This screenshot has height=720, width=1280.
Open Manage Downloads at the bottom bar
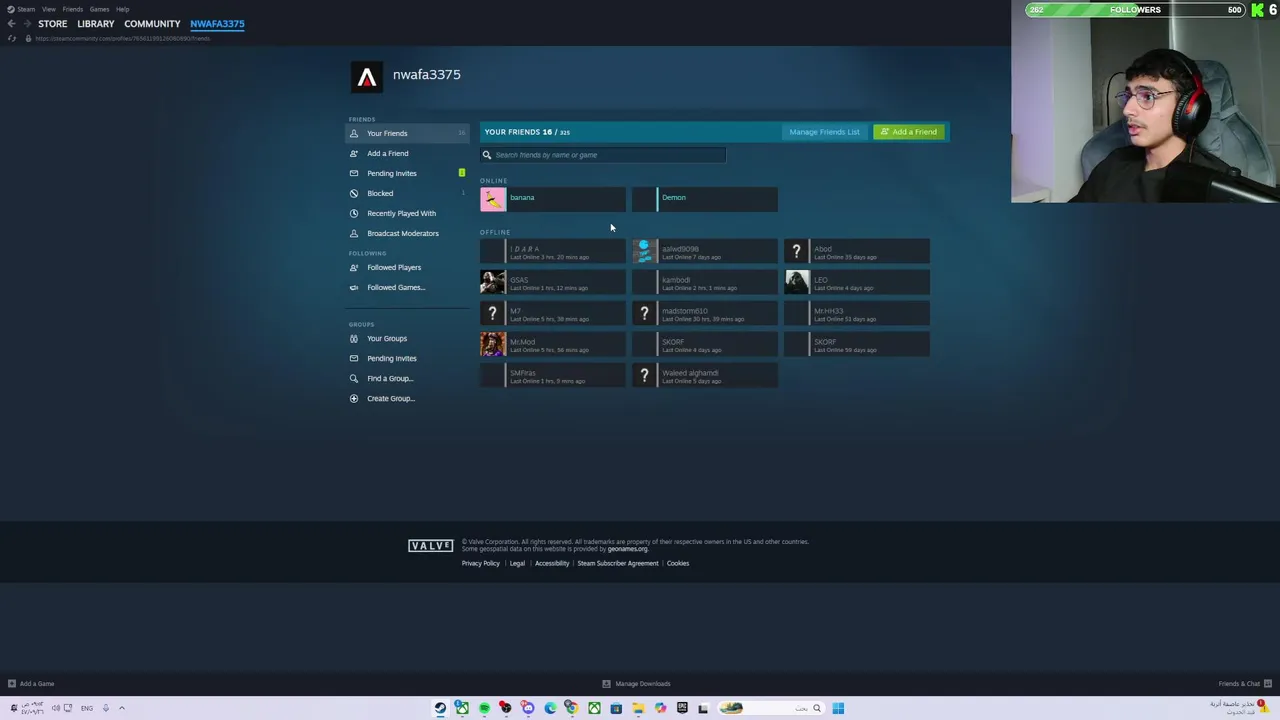pyautogui.click(x=637, y=684)
